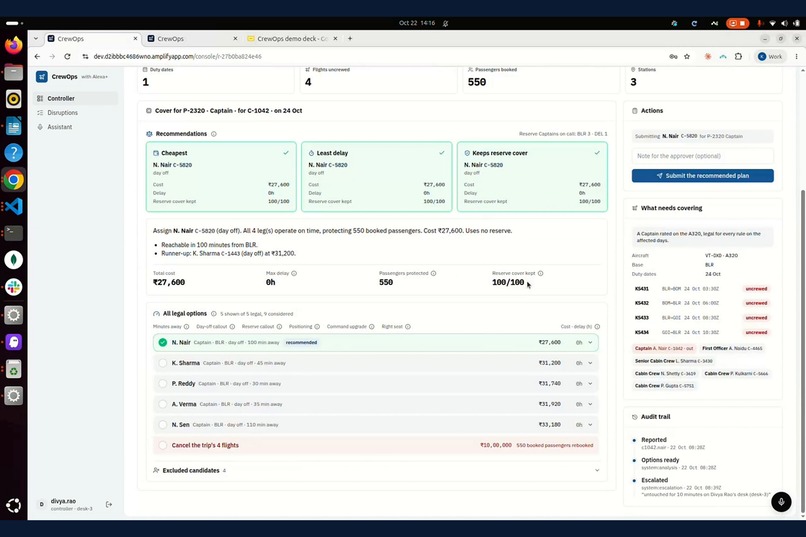This screenshot has height=537, width=806.
Task: Click the microphone voice assistant button
Action: point(781,502)
